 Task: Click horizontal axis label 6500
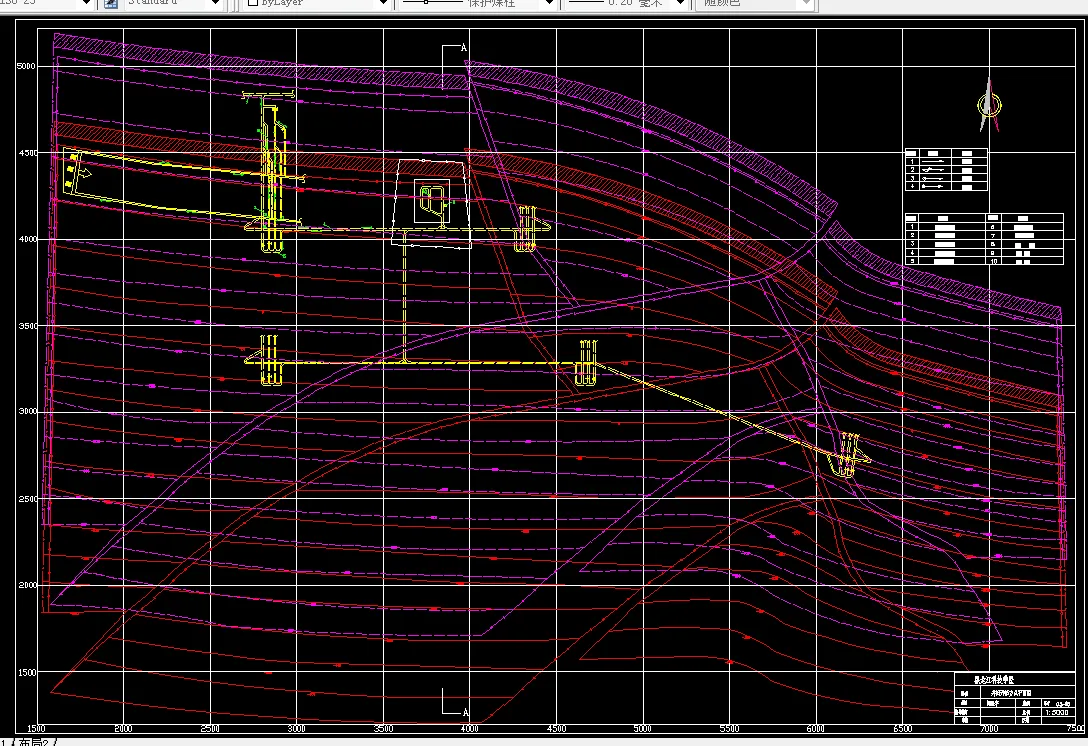(x=903, y=729)
